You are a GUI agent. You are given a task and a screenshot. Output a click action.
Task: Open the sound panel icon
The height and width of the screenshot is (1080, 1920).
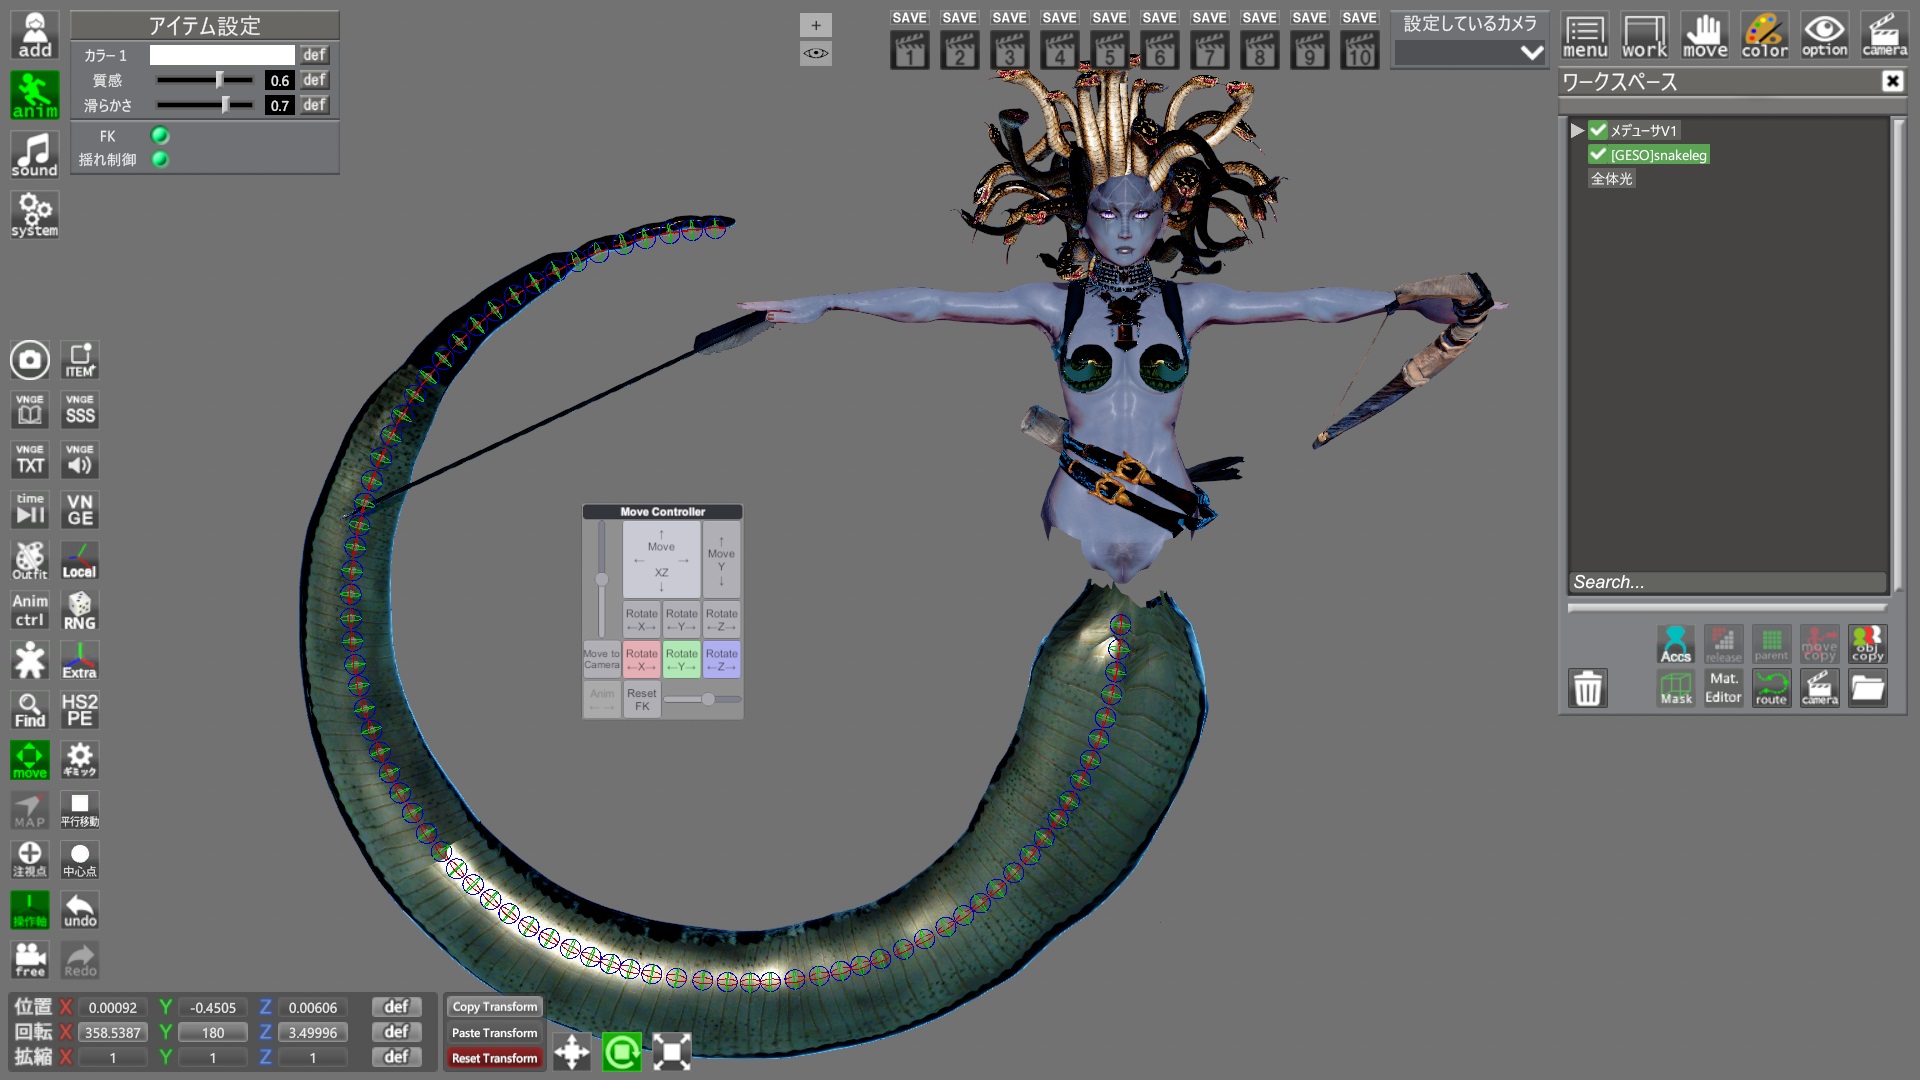[x=35, y=155]
